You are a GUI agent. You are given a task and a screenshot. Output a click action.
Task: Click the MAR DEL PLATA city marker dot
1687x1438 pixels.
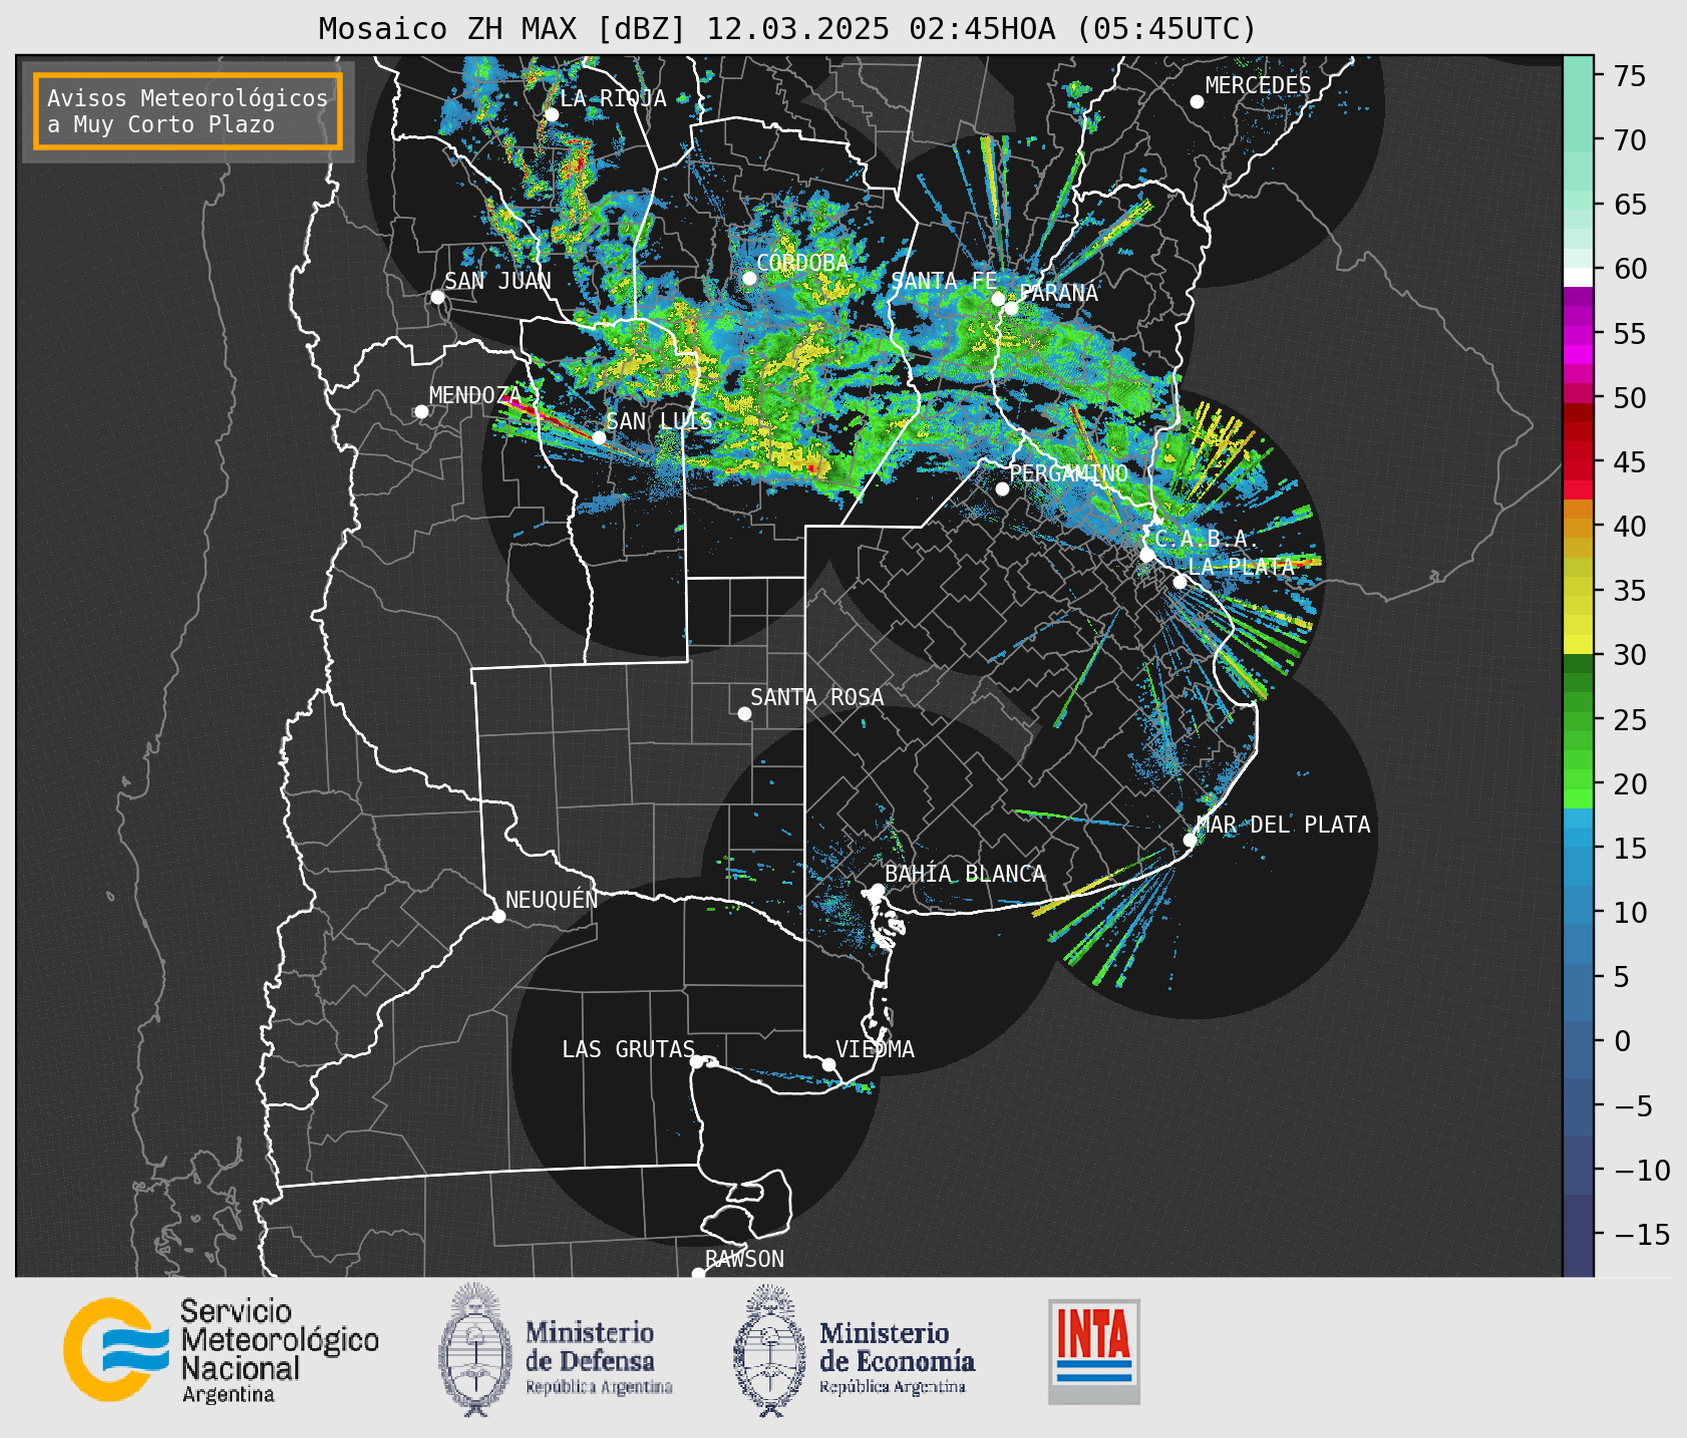(x=1189, y=840)
